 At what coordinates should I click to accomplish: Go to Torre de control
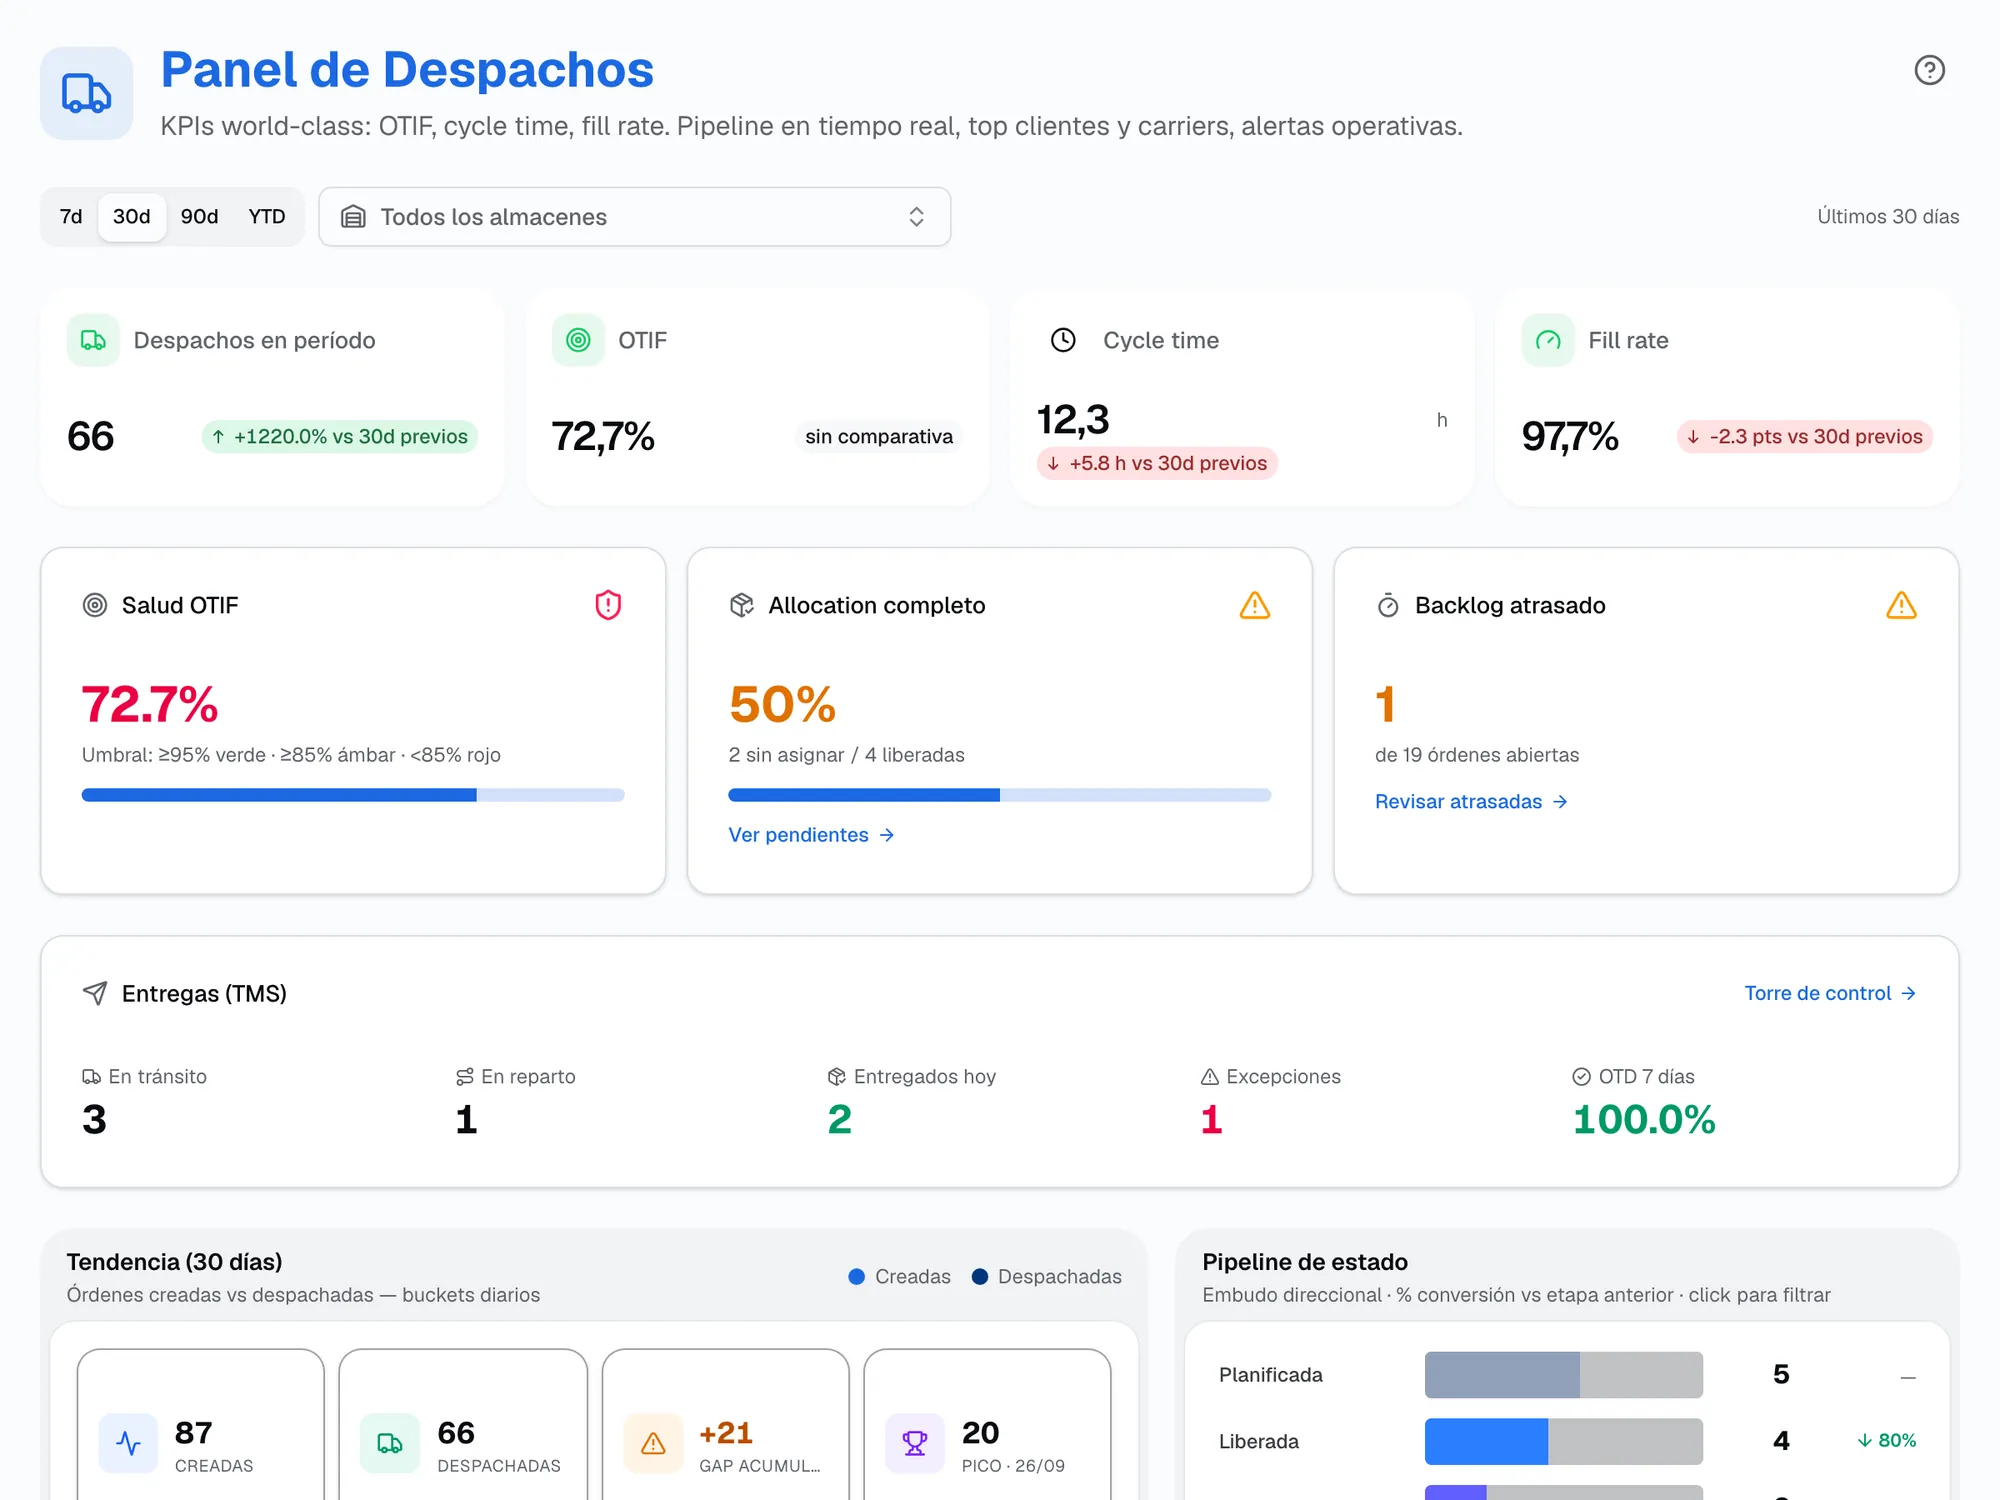[1830, 993]
